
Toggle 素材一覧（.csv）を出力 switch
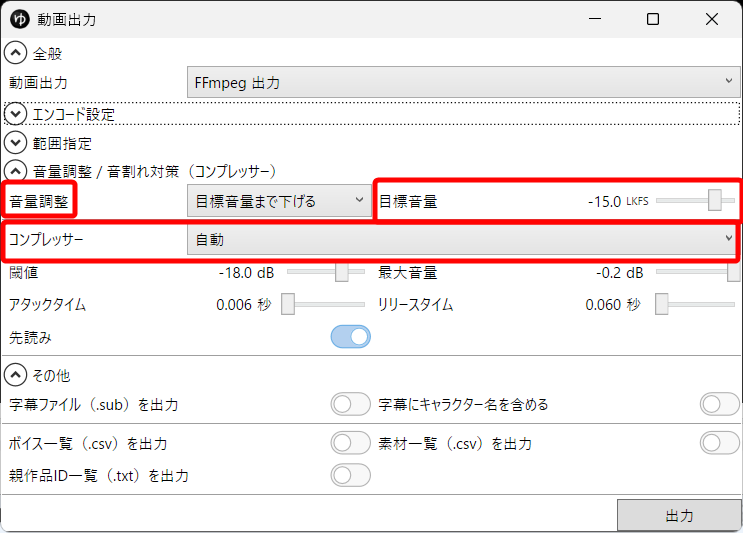point(720,443)
